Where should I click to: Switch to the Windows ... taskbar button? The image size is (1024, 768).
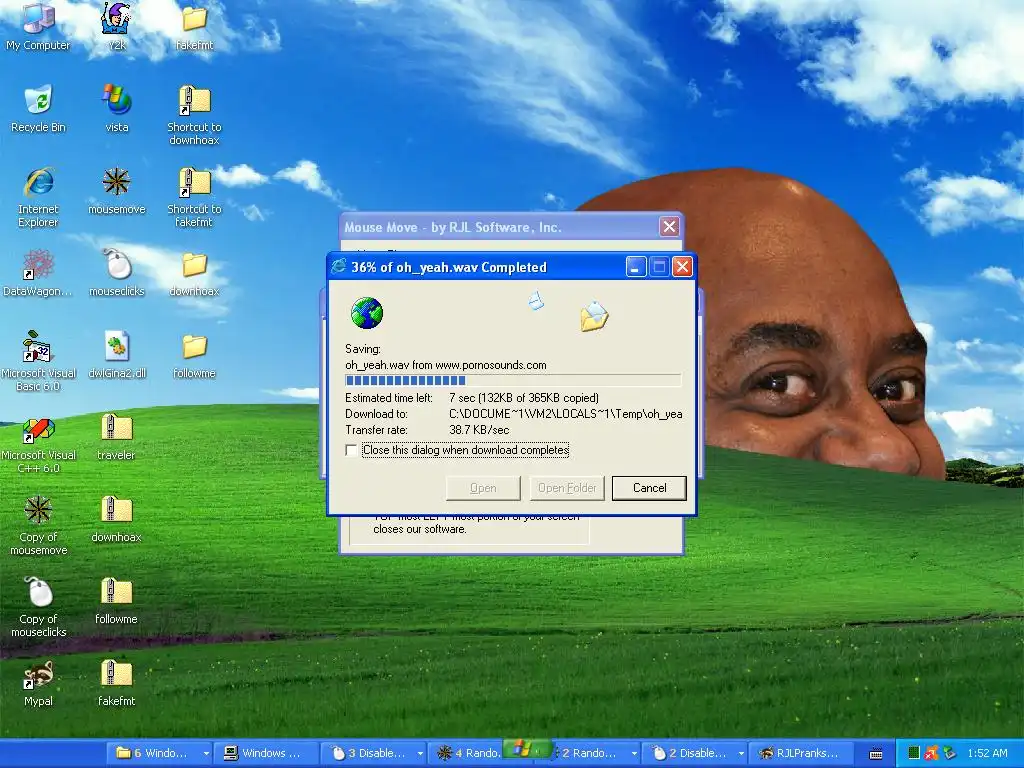(266, 753)
